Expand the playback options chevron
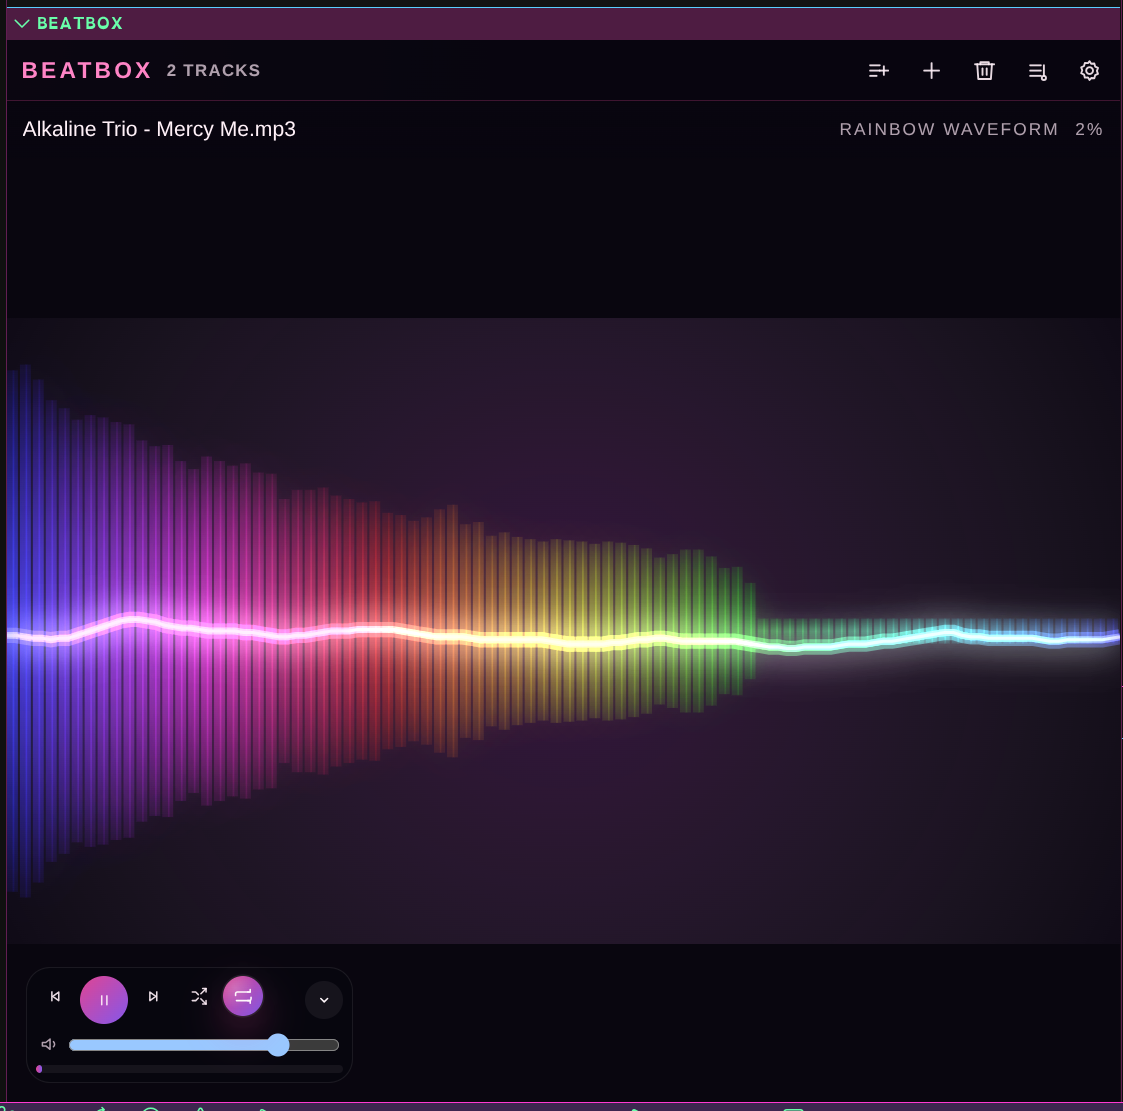The image size is (1123, 1111). (x=323, y=999)
